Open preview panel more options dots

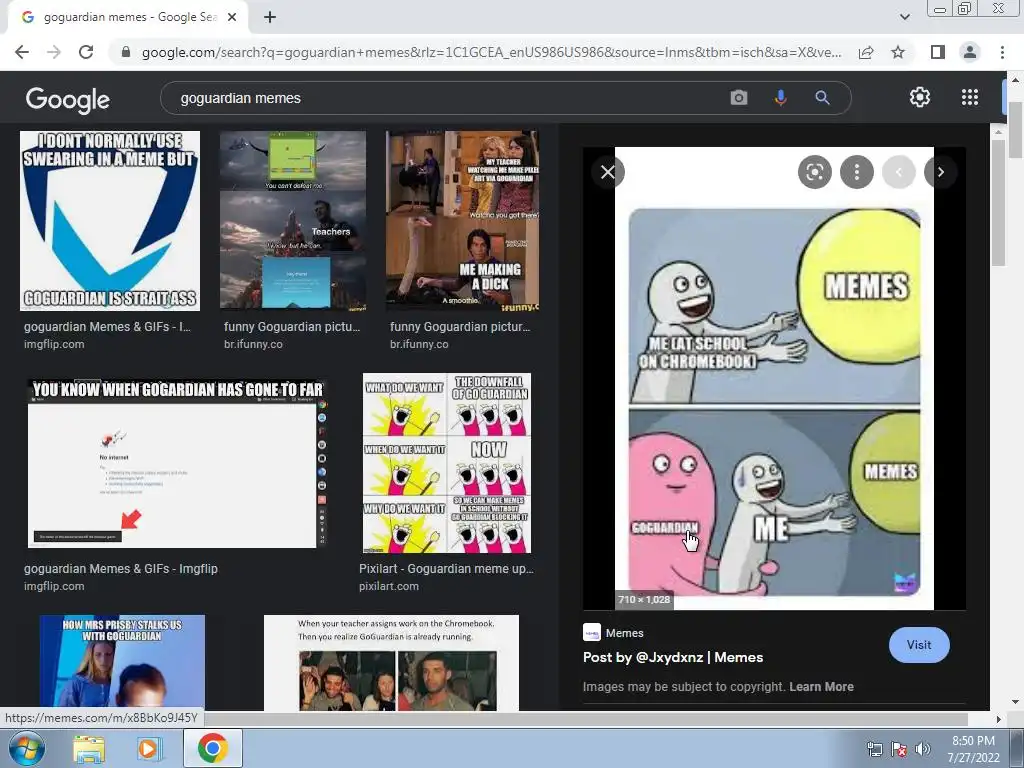pos(856,172)
